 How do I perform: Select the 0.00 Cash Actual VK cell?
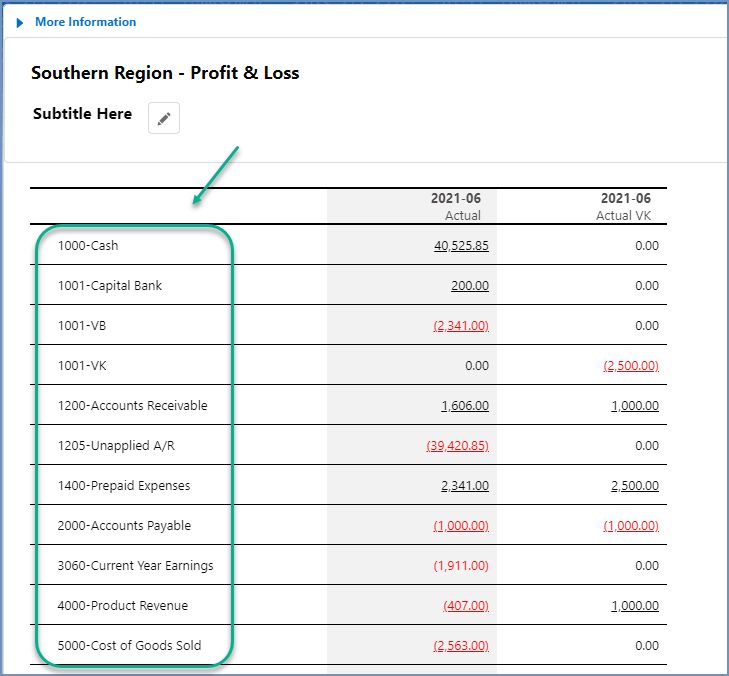[647, 245]
